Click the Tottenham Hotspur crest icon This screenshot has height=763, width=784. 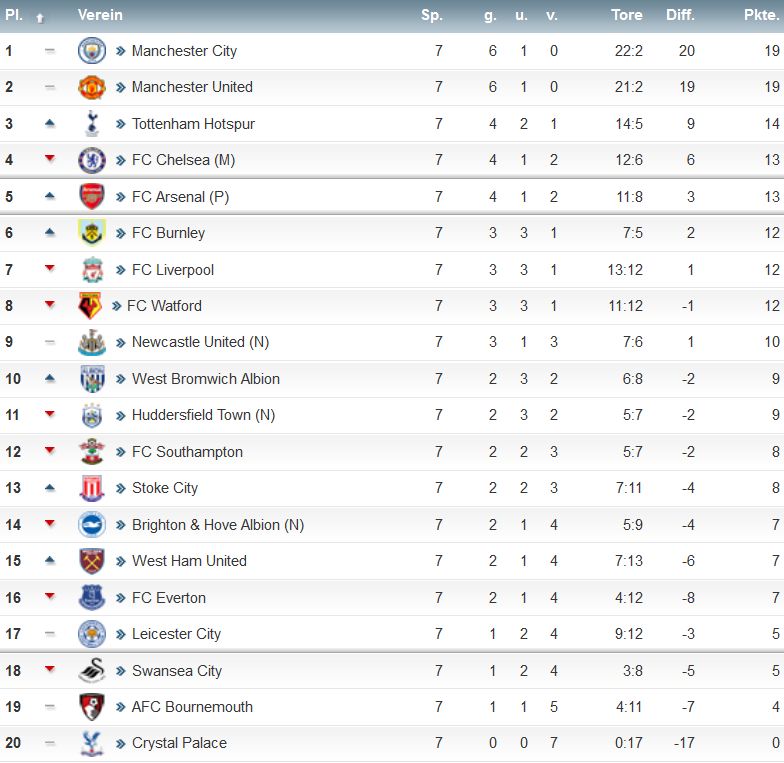click(x=92, y=124)
